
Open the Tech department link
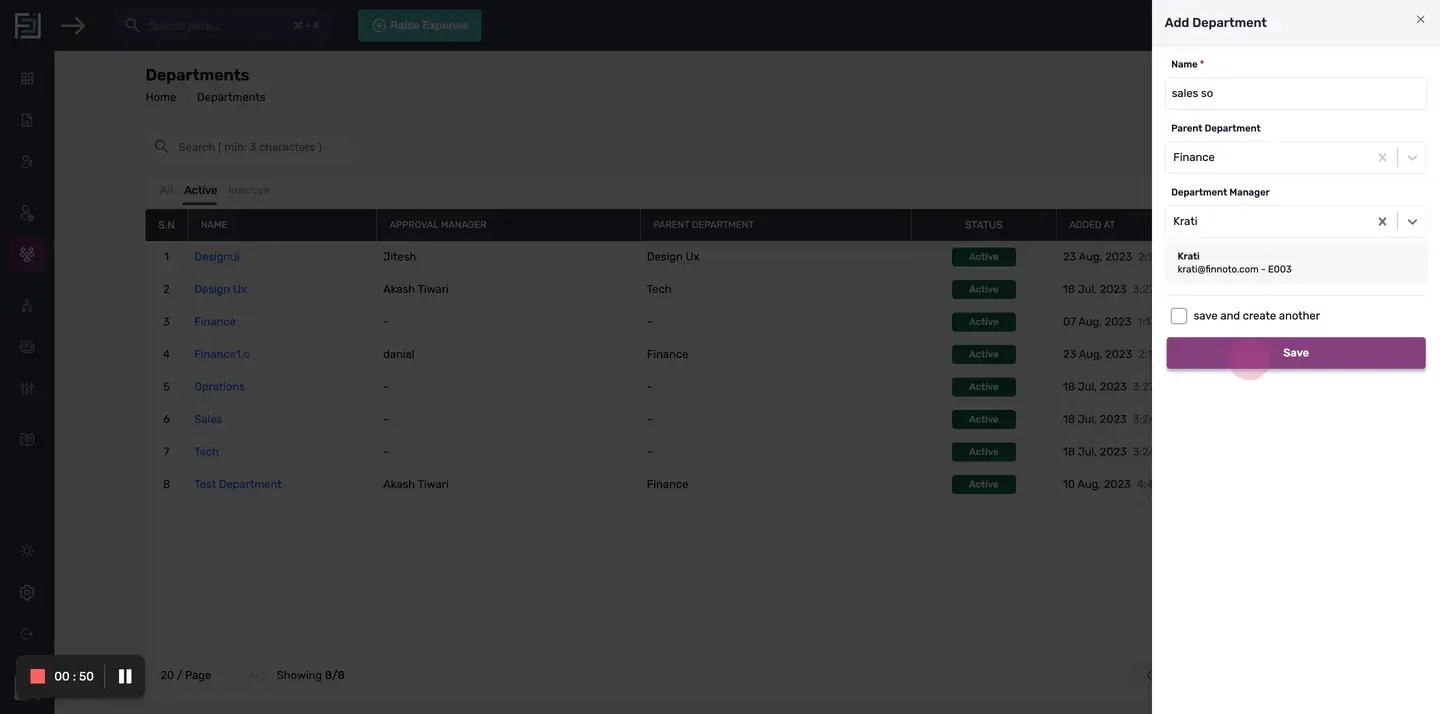coord(206,452)
